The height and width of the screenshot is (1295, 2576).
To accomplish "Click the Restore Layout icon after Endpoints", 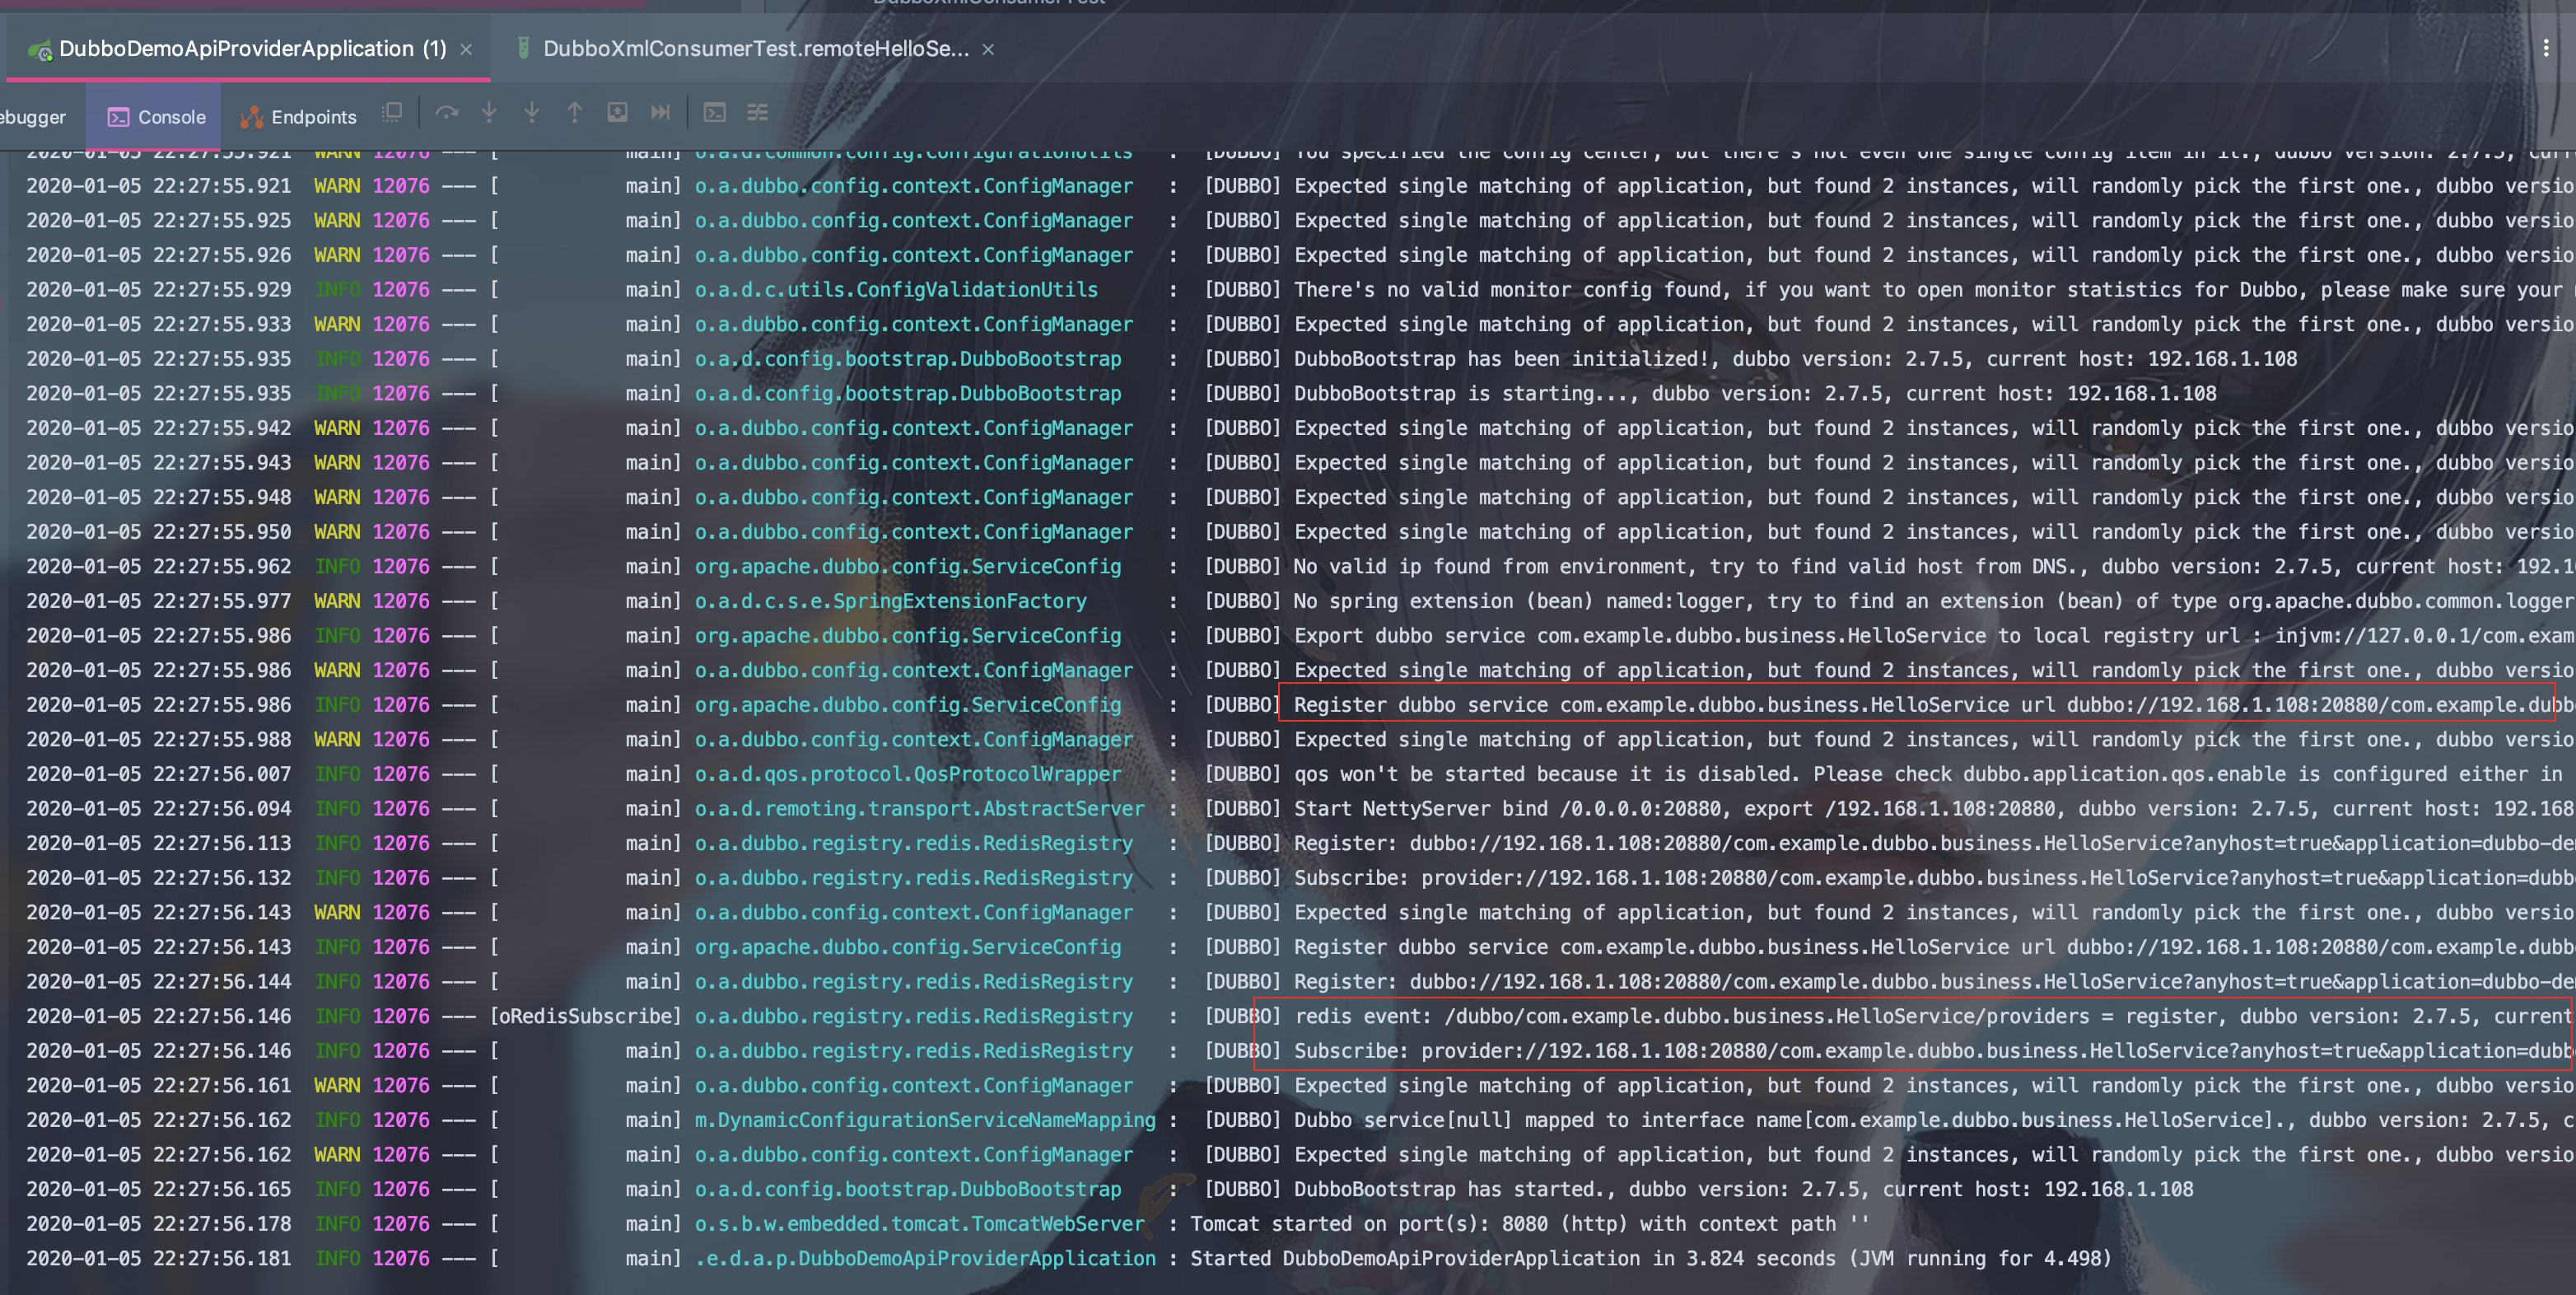I will tap(392, 113).
